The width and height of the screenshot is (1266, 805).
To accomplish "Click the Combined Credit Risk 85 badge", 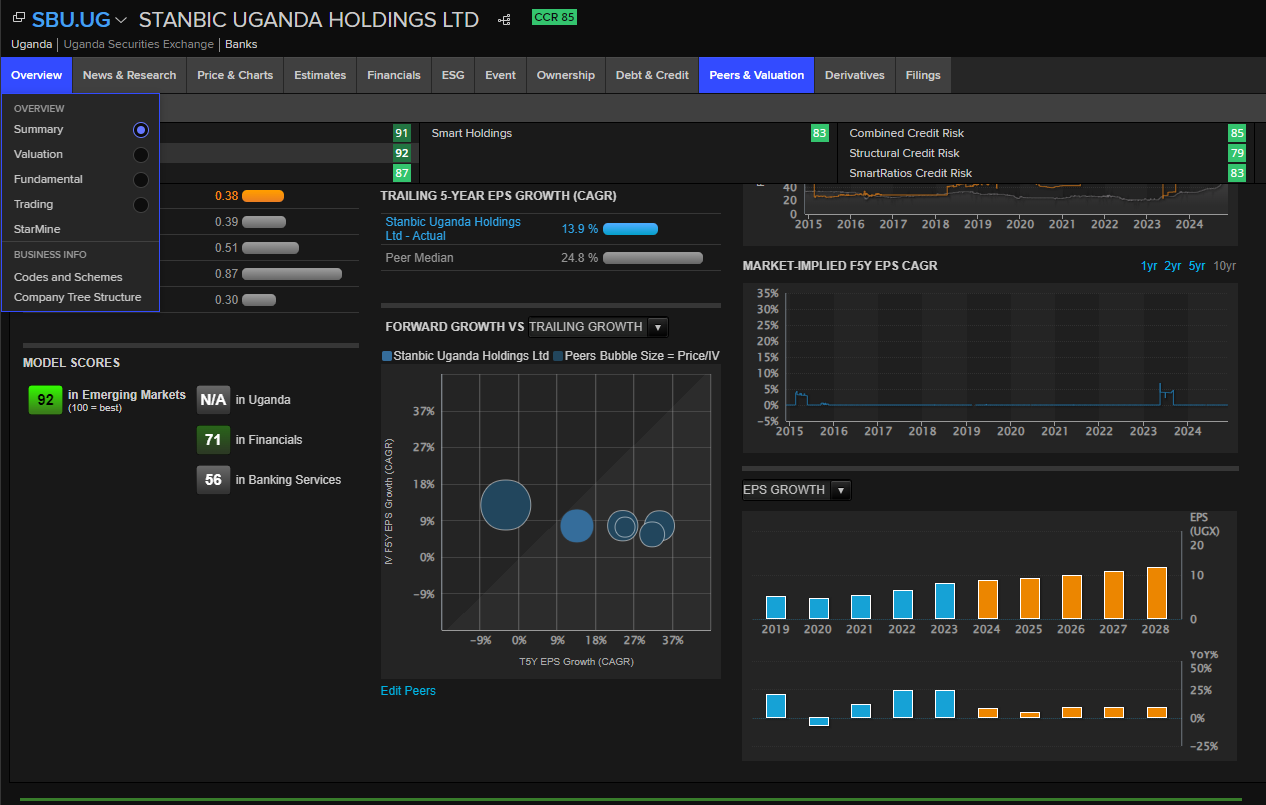I will [x=1237, y=133].
